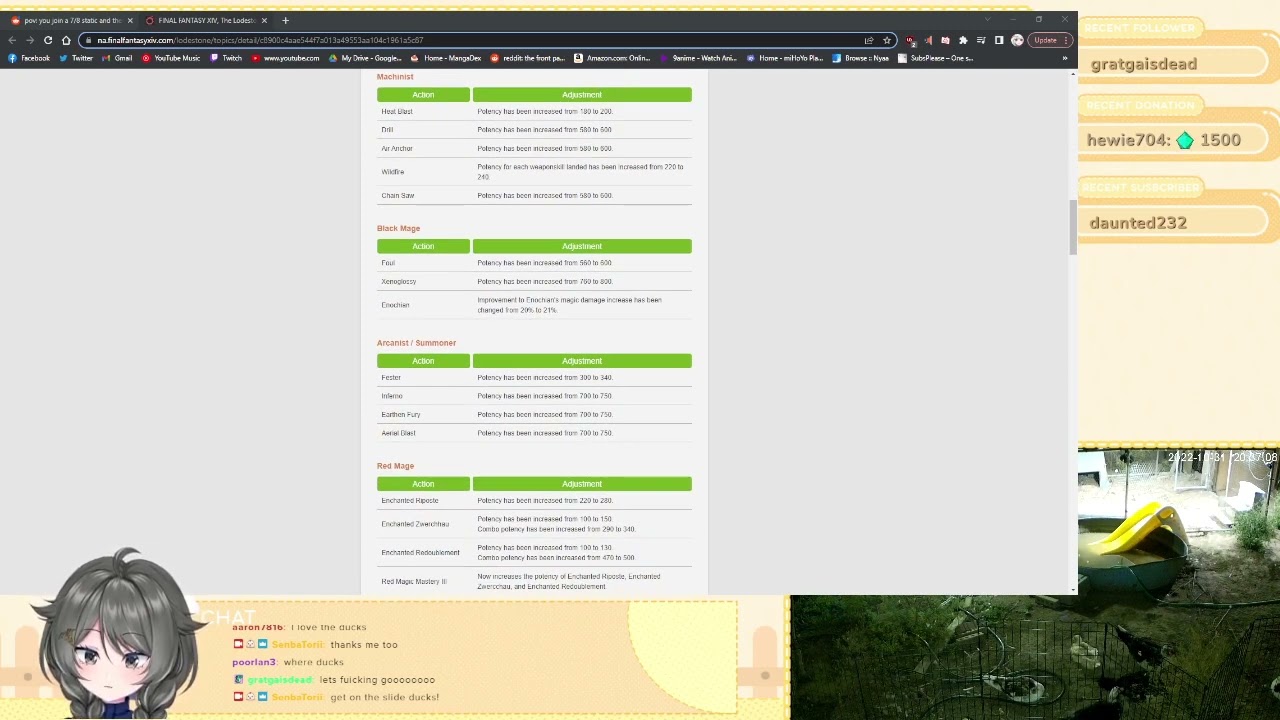The height and width of the screenshot is (720, 1280).
Task: Share this page using the share icon
Action: (869, 40)
